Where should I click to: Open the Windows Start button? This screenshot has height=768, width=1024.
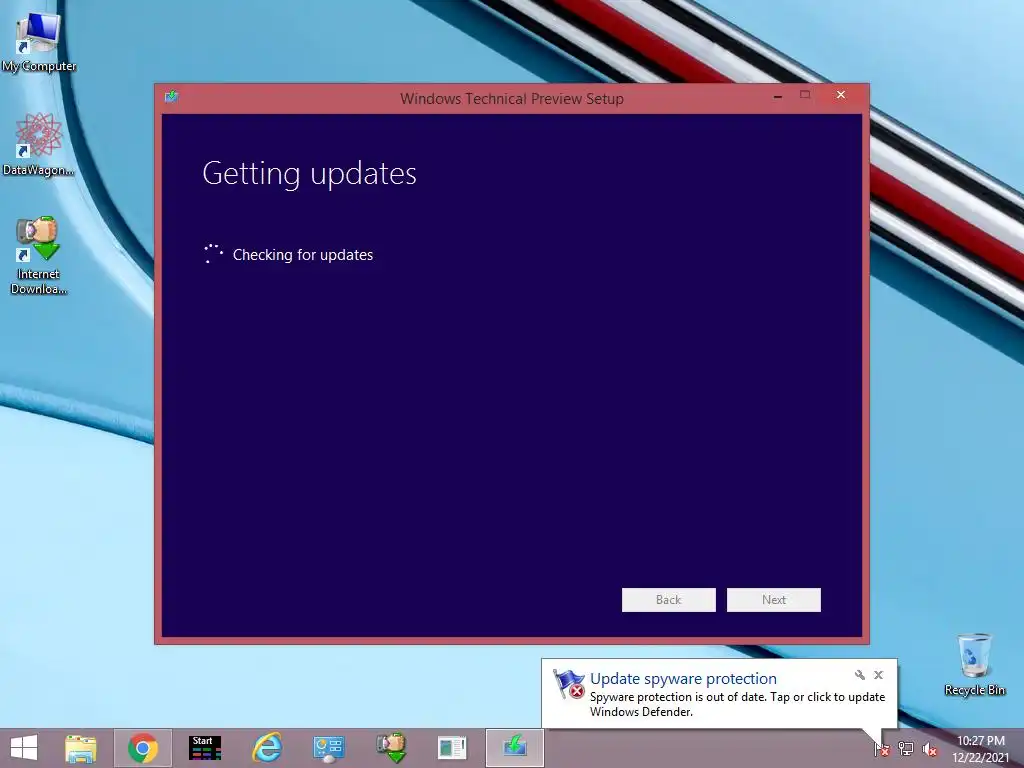24,748
